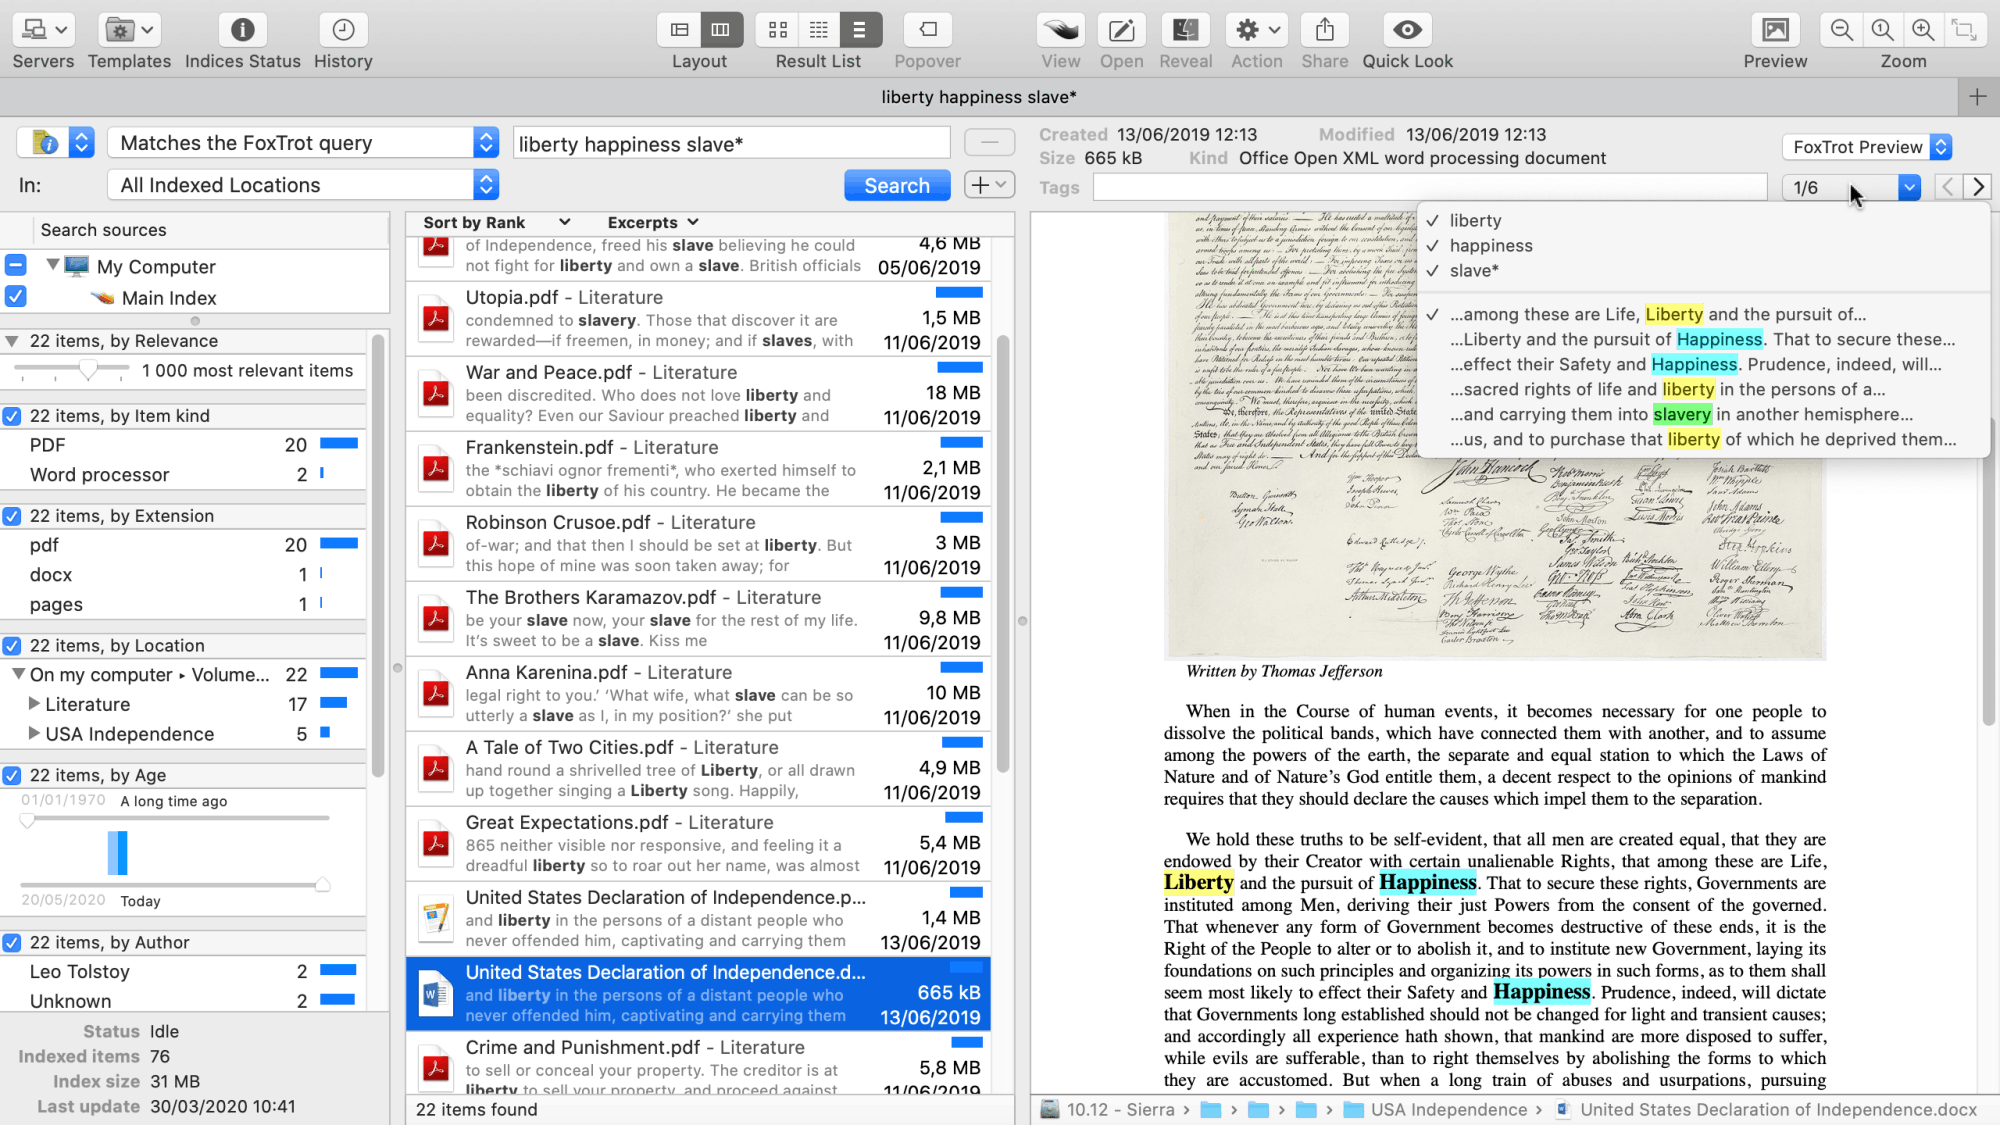This screenshot has width=2000, height=1125.
Task: Jump to '...purchase that liberty' excerpt
Action: [x=1702, y=439]
